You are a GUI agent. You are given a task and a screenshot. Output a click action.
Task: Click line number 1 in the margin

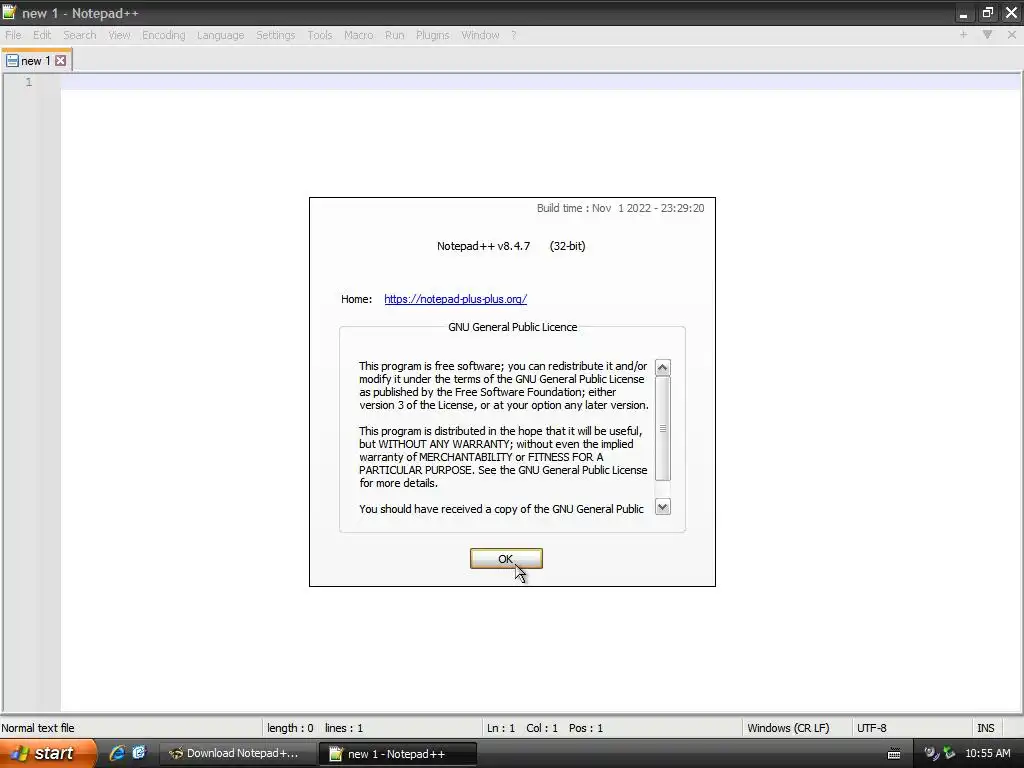pyautogui.click(x=29, y=82)
